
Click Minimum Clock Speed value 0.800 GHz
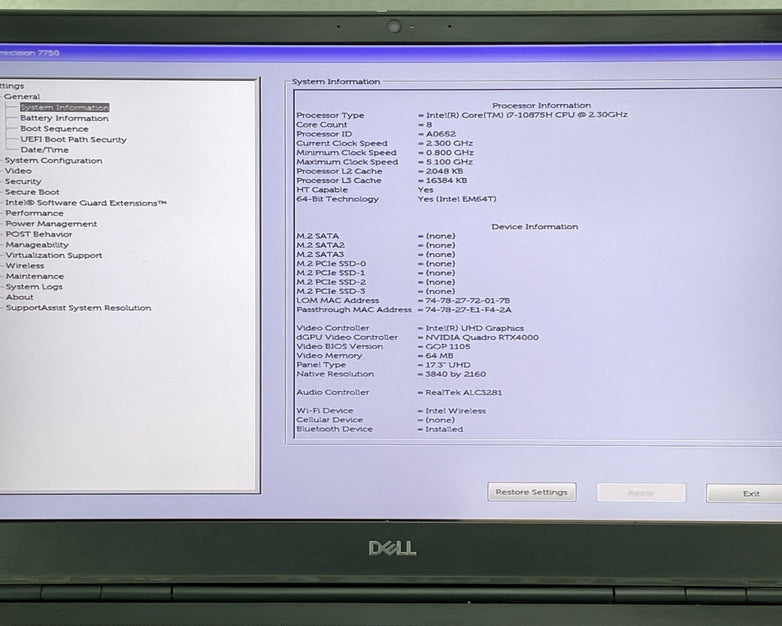point(449,153)
